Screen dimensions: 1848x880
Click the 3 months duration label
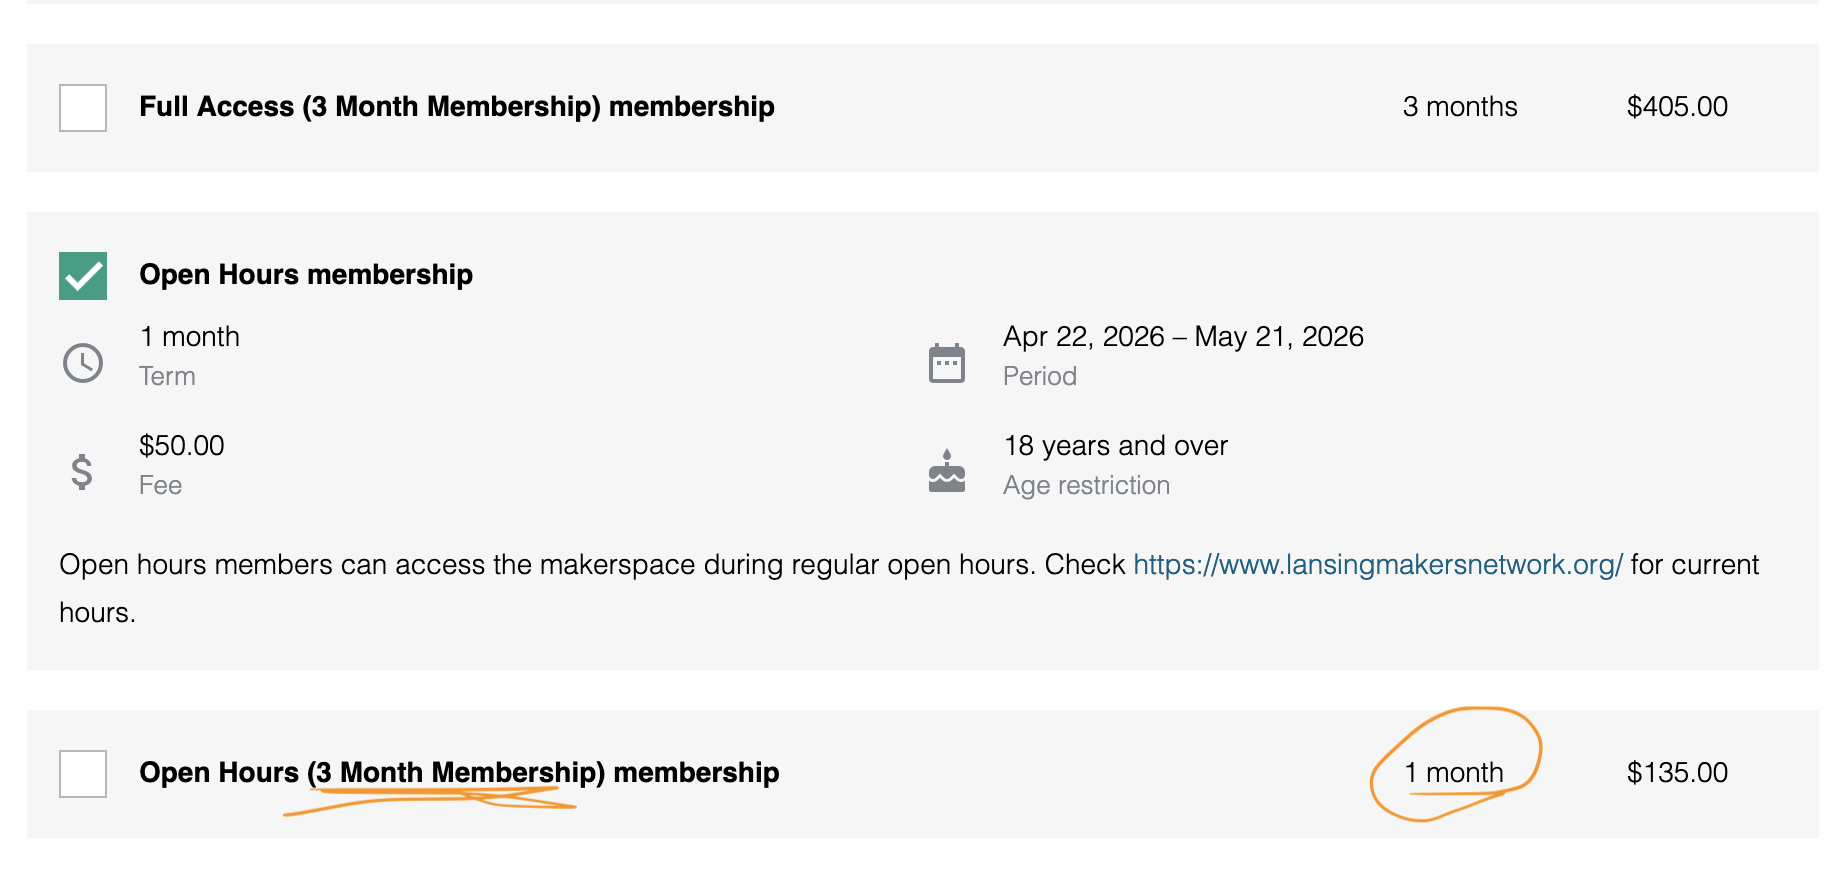coord(1459,107)
